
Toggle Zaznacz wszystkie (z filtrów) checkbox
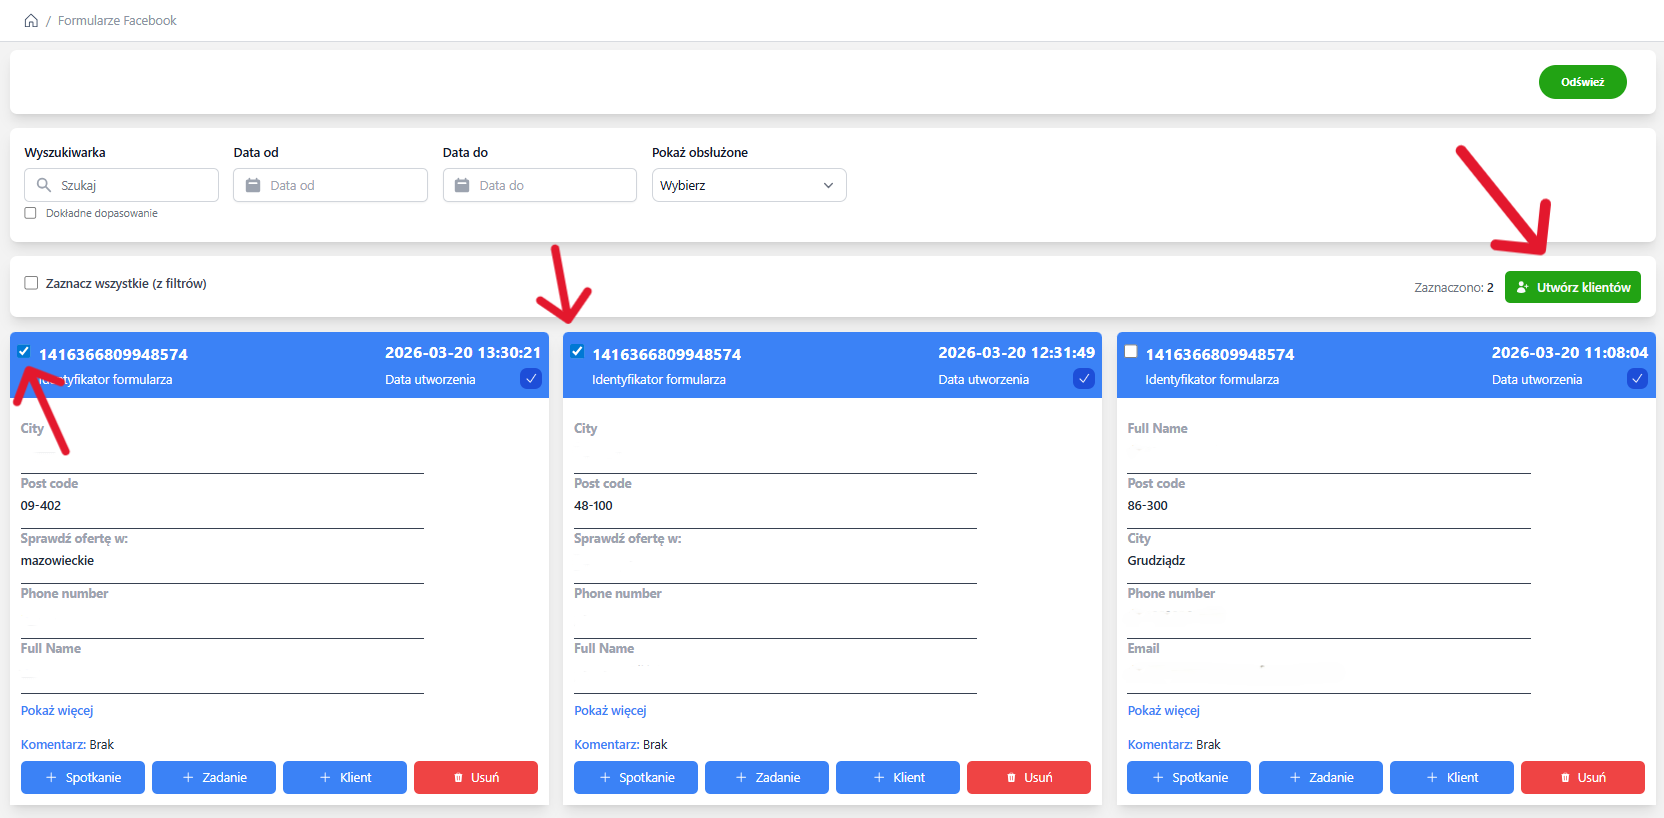point(31,283)
